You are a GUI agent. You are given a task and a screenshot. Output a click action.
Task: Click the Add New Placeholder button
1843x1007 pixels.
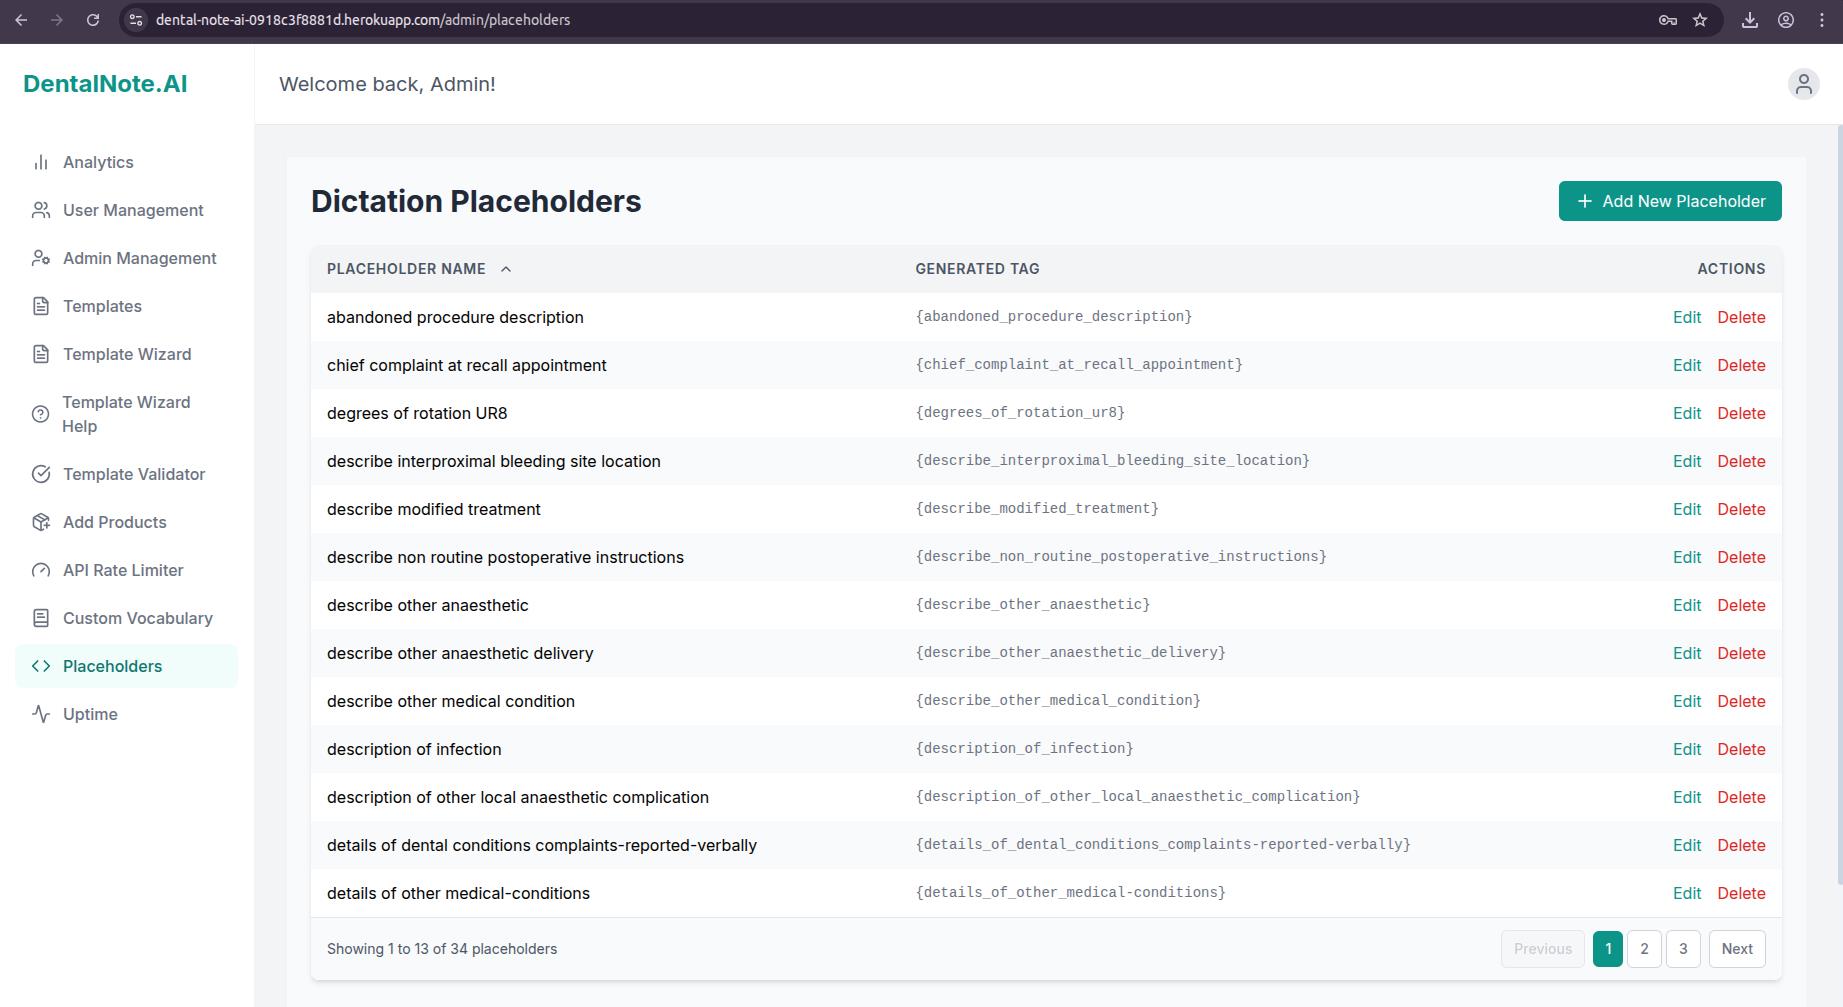[1669, 201]
